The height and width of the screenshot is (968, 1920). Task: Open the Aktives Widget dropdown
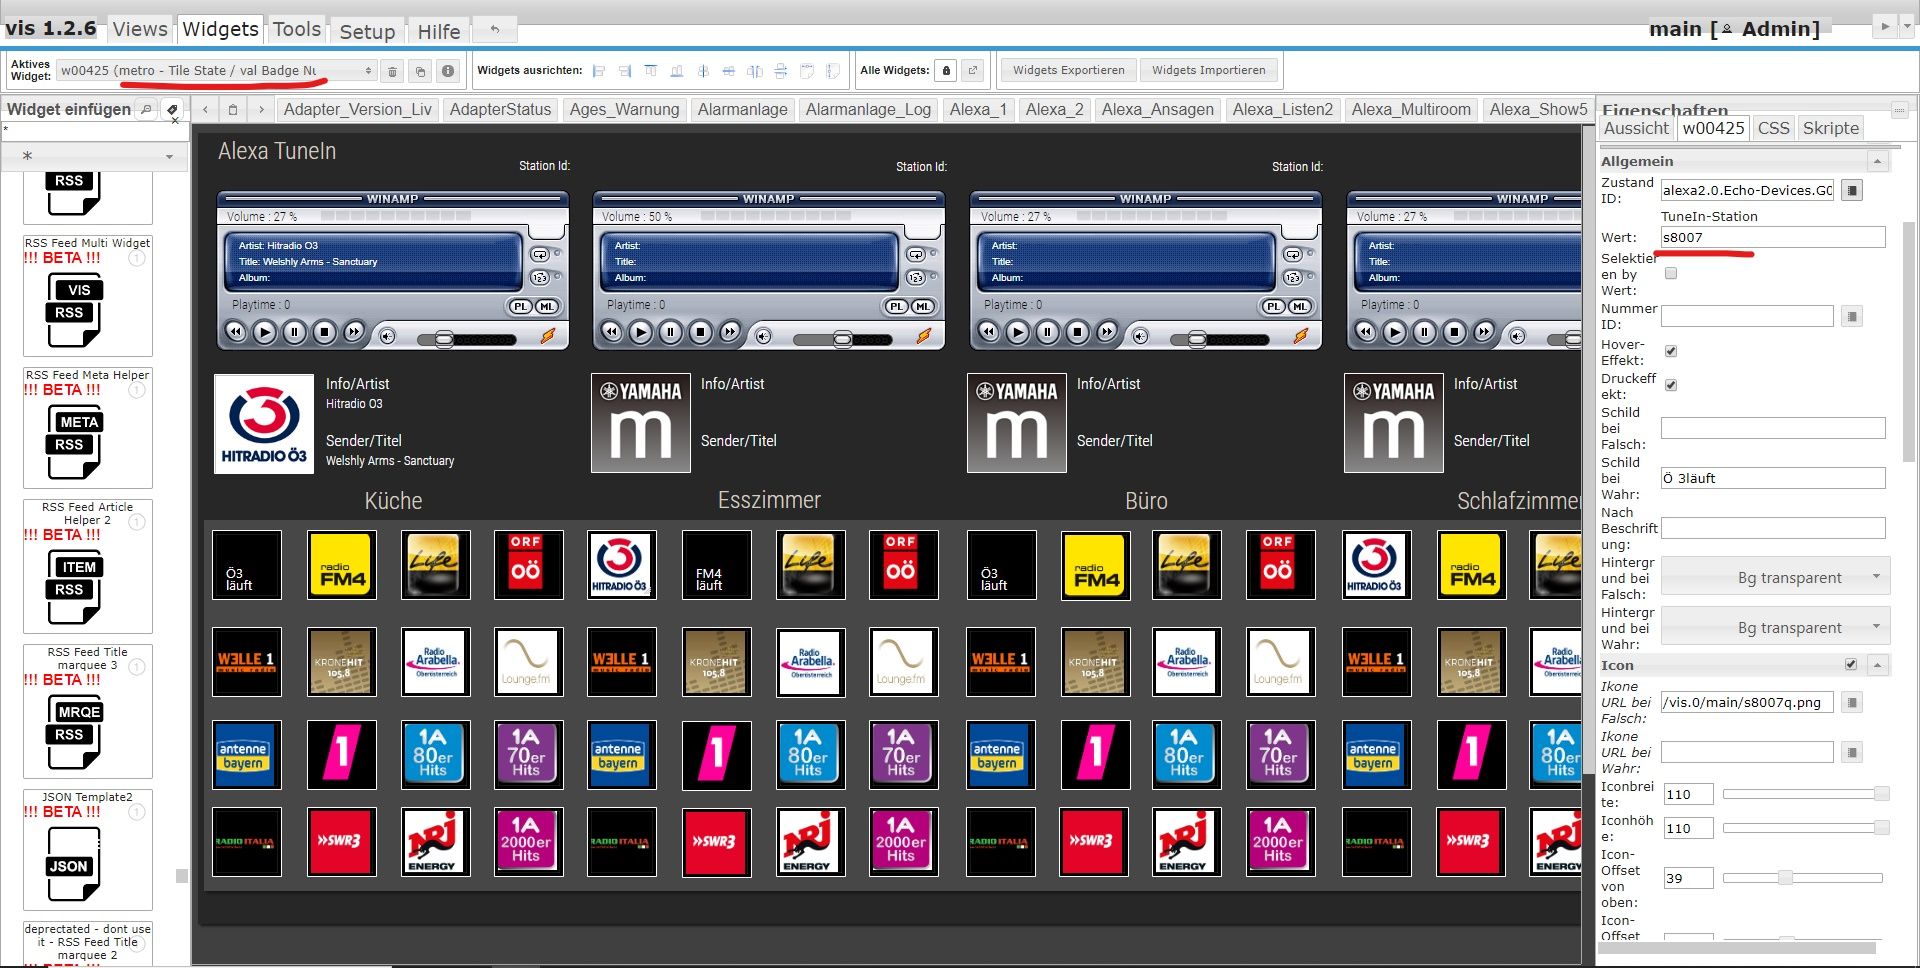(217, 71)
